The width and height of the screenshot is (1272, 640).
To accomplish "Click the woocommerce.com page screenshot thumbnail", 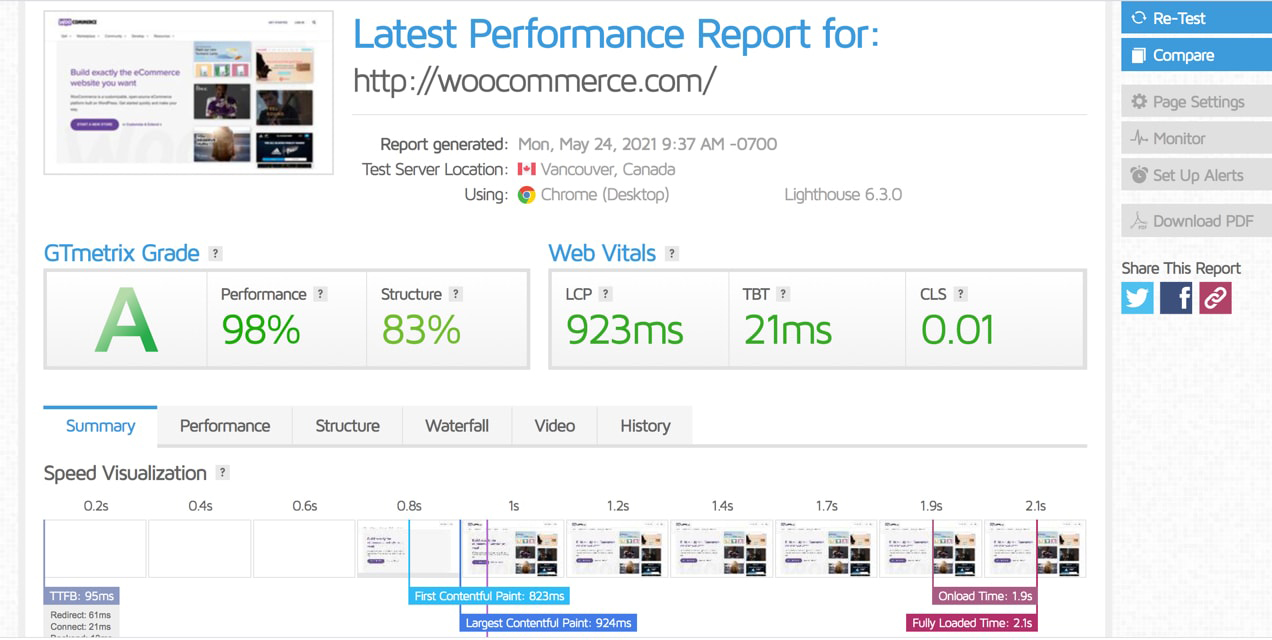I will pyautogui.click(x=188, y=92).
